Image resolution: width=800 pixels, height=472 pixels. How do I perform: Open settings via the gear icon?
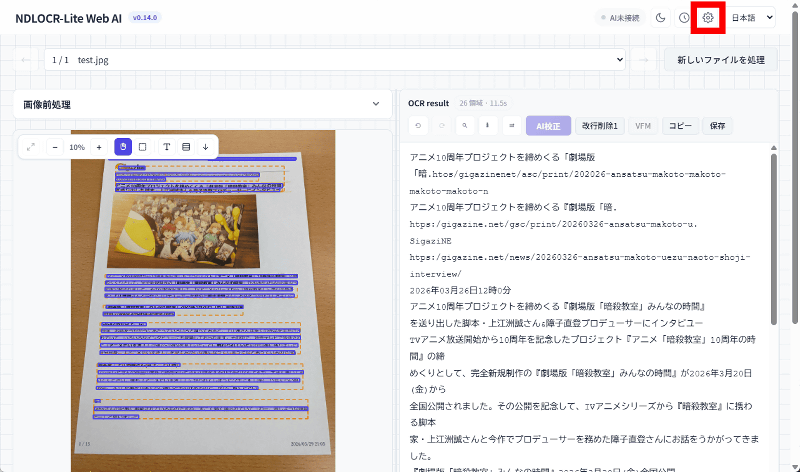[708, 17]
